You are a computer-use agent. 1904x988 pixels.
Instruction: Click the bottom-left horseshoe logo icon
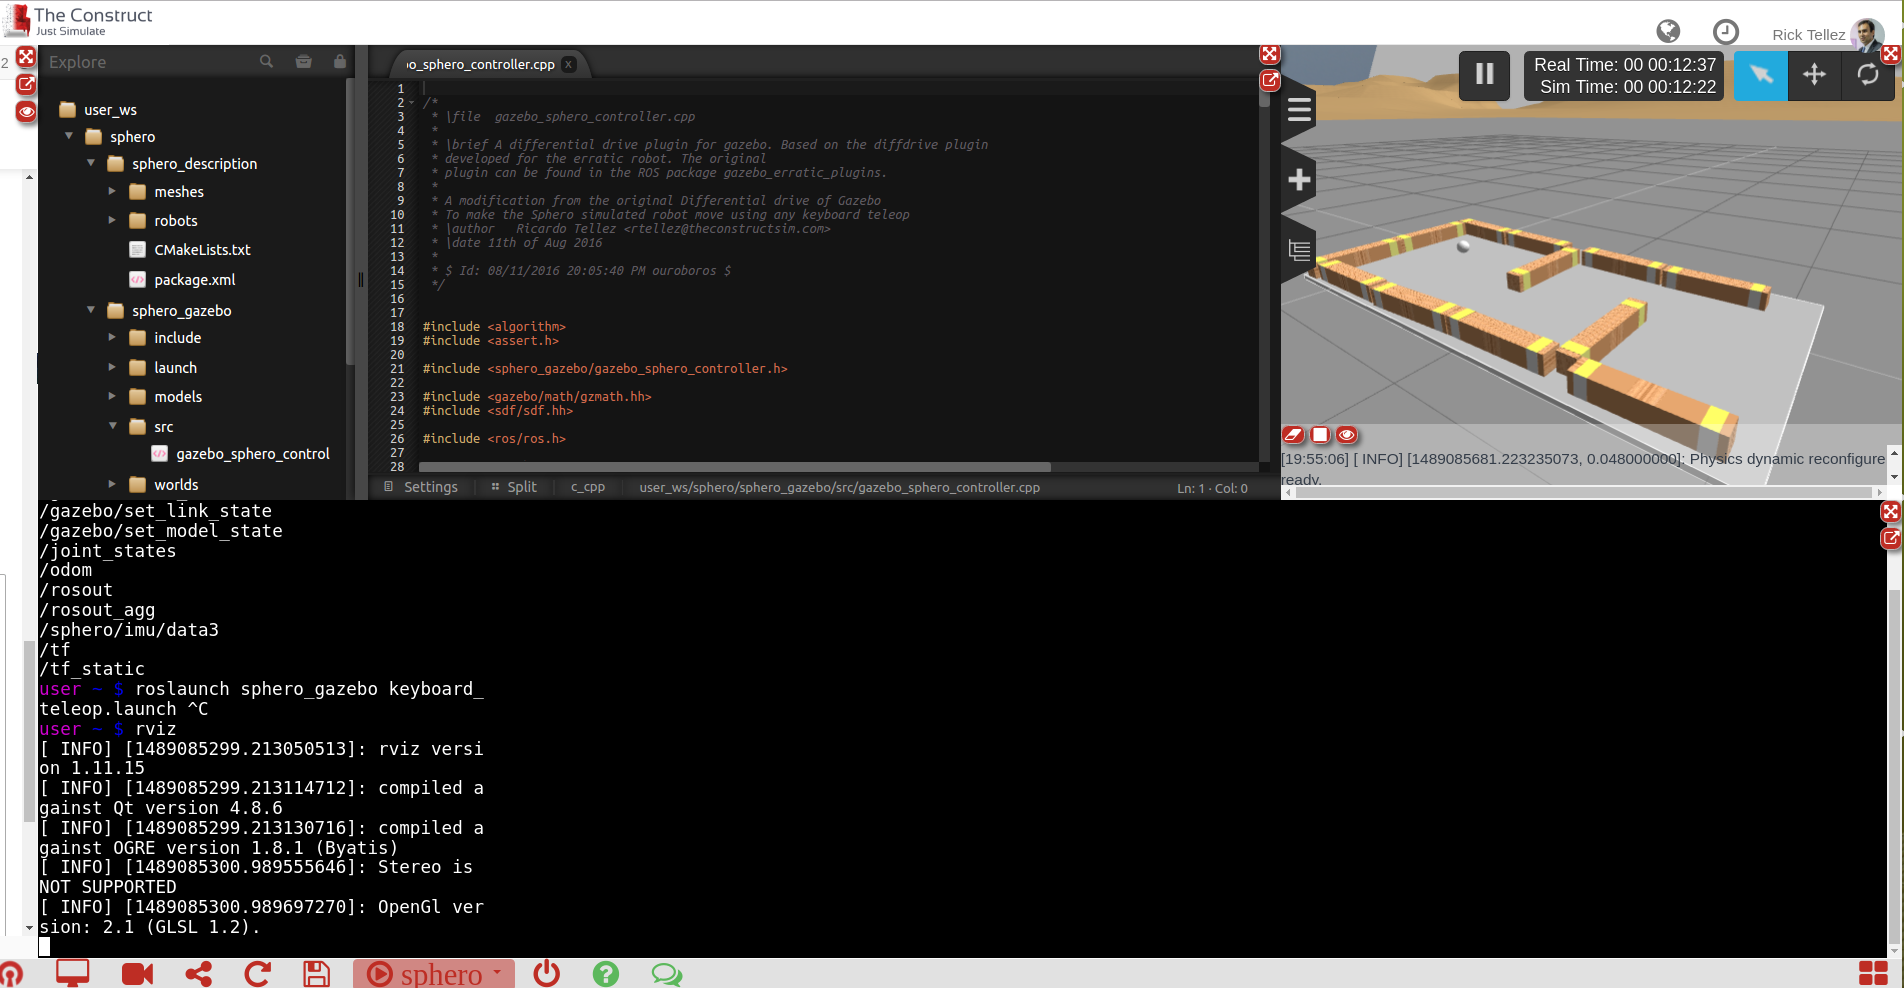[x=11, y=975]
